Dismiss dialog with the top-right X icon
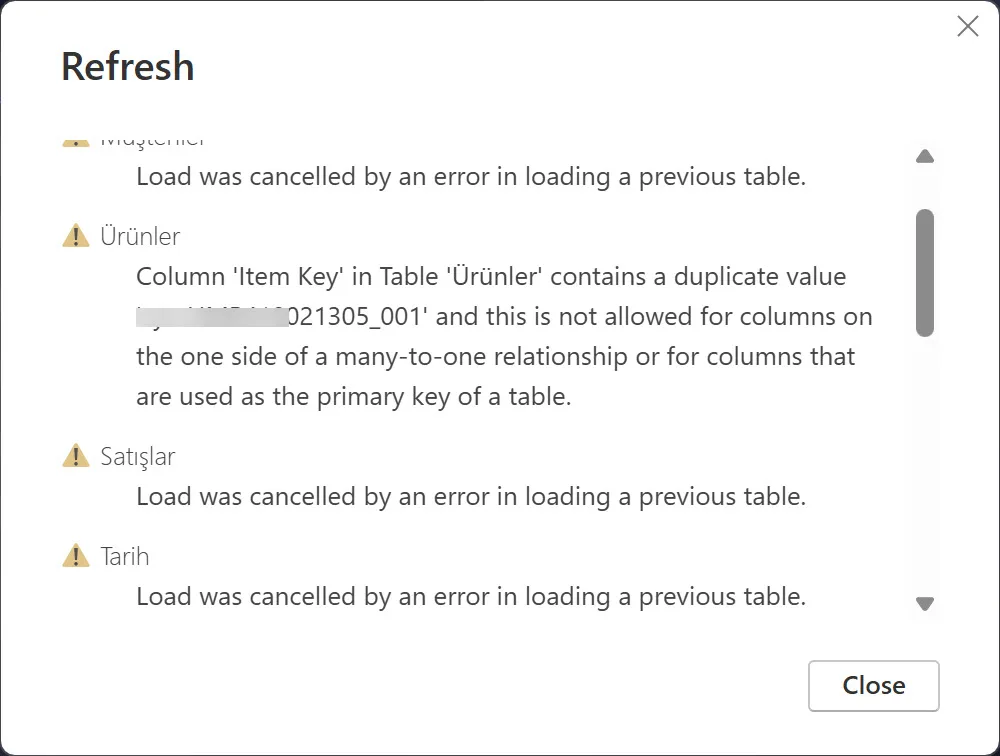 pyautogui.click(x=967, y=27)
